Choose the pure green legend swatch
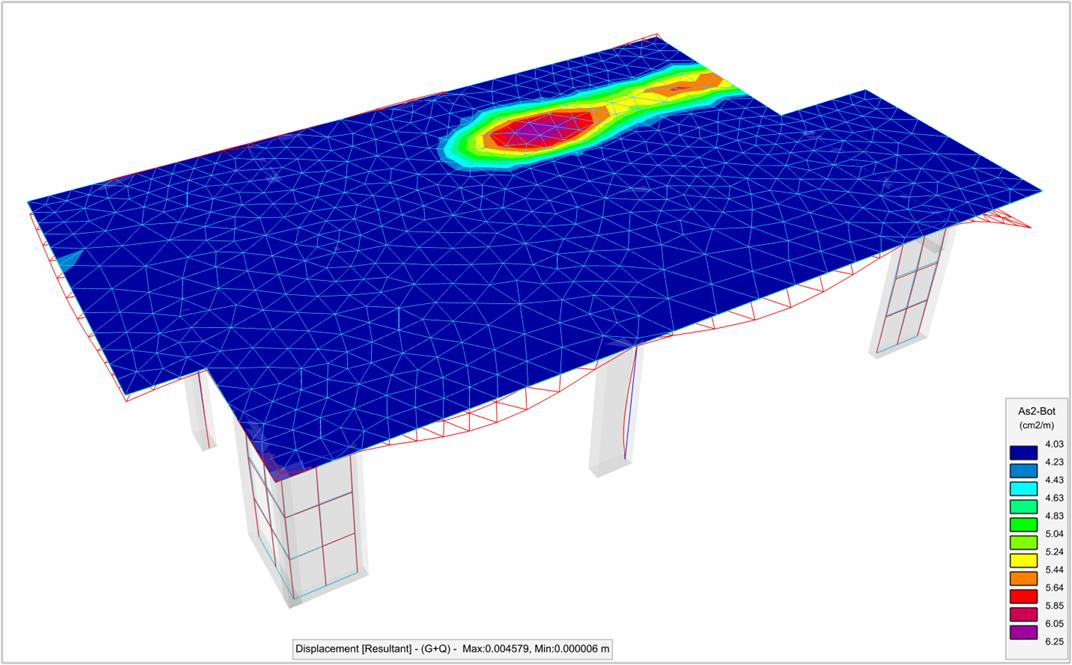 (1024, 533)
